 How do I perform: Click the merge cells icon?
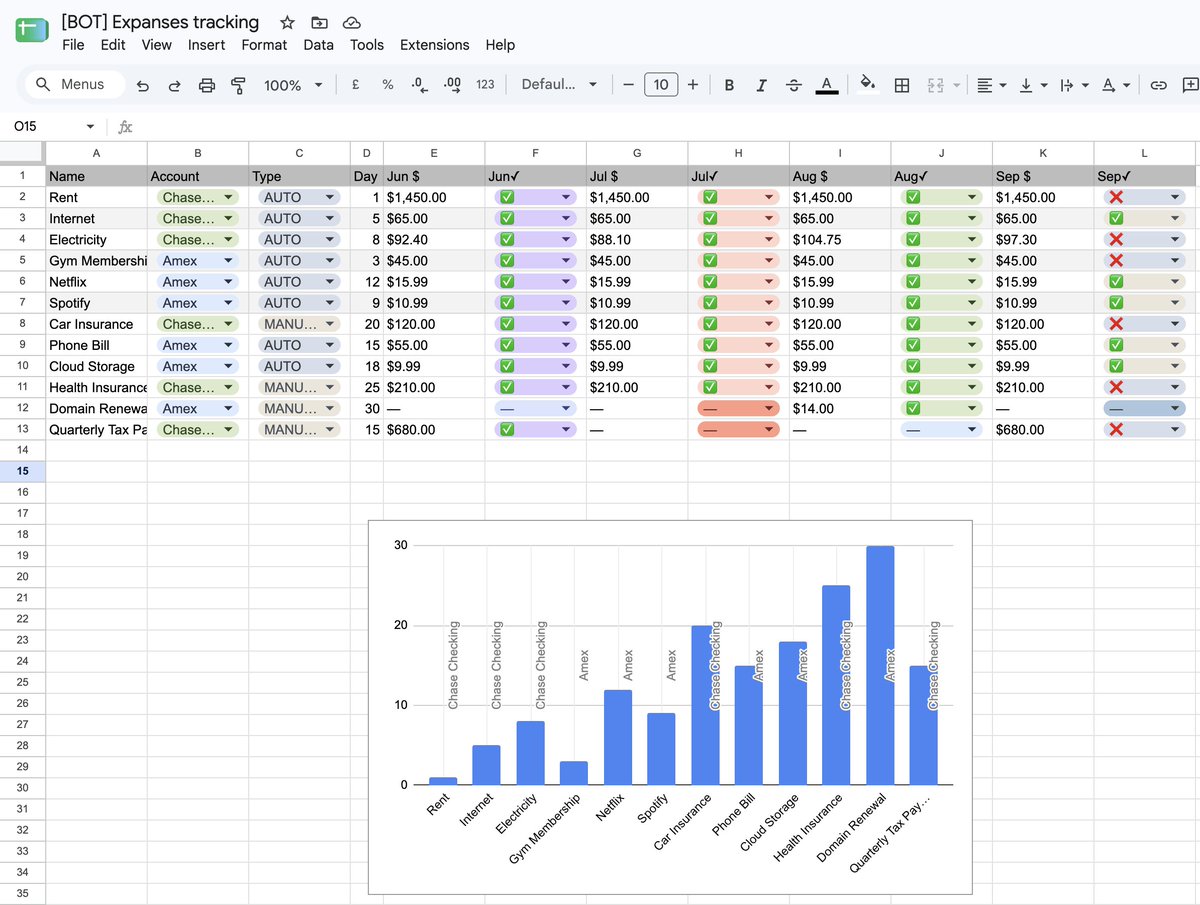[x=935, y=85]
